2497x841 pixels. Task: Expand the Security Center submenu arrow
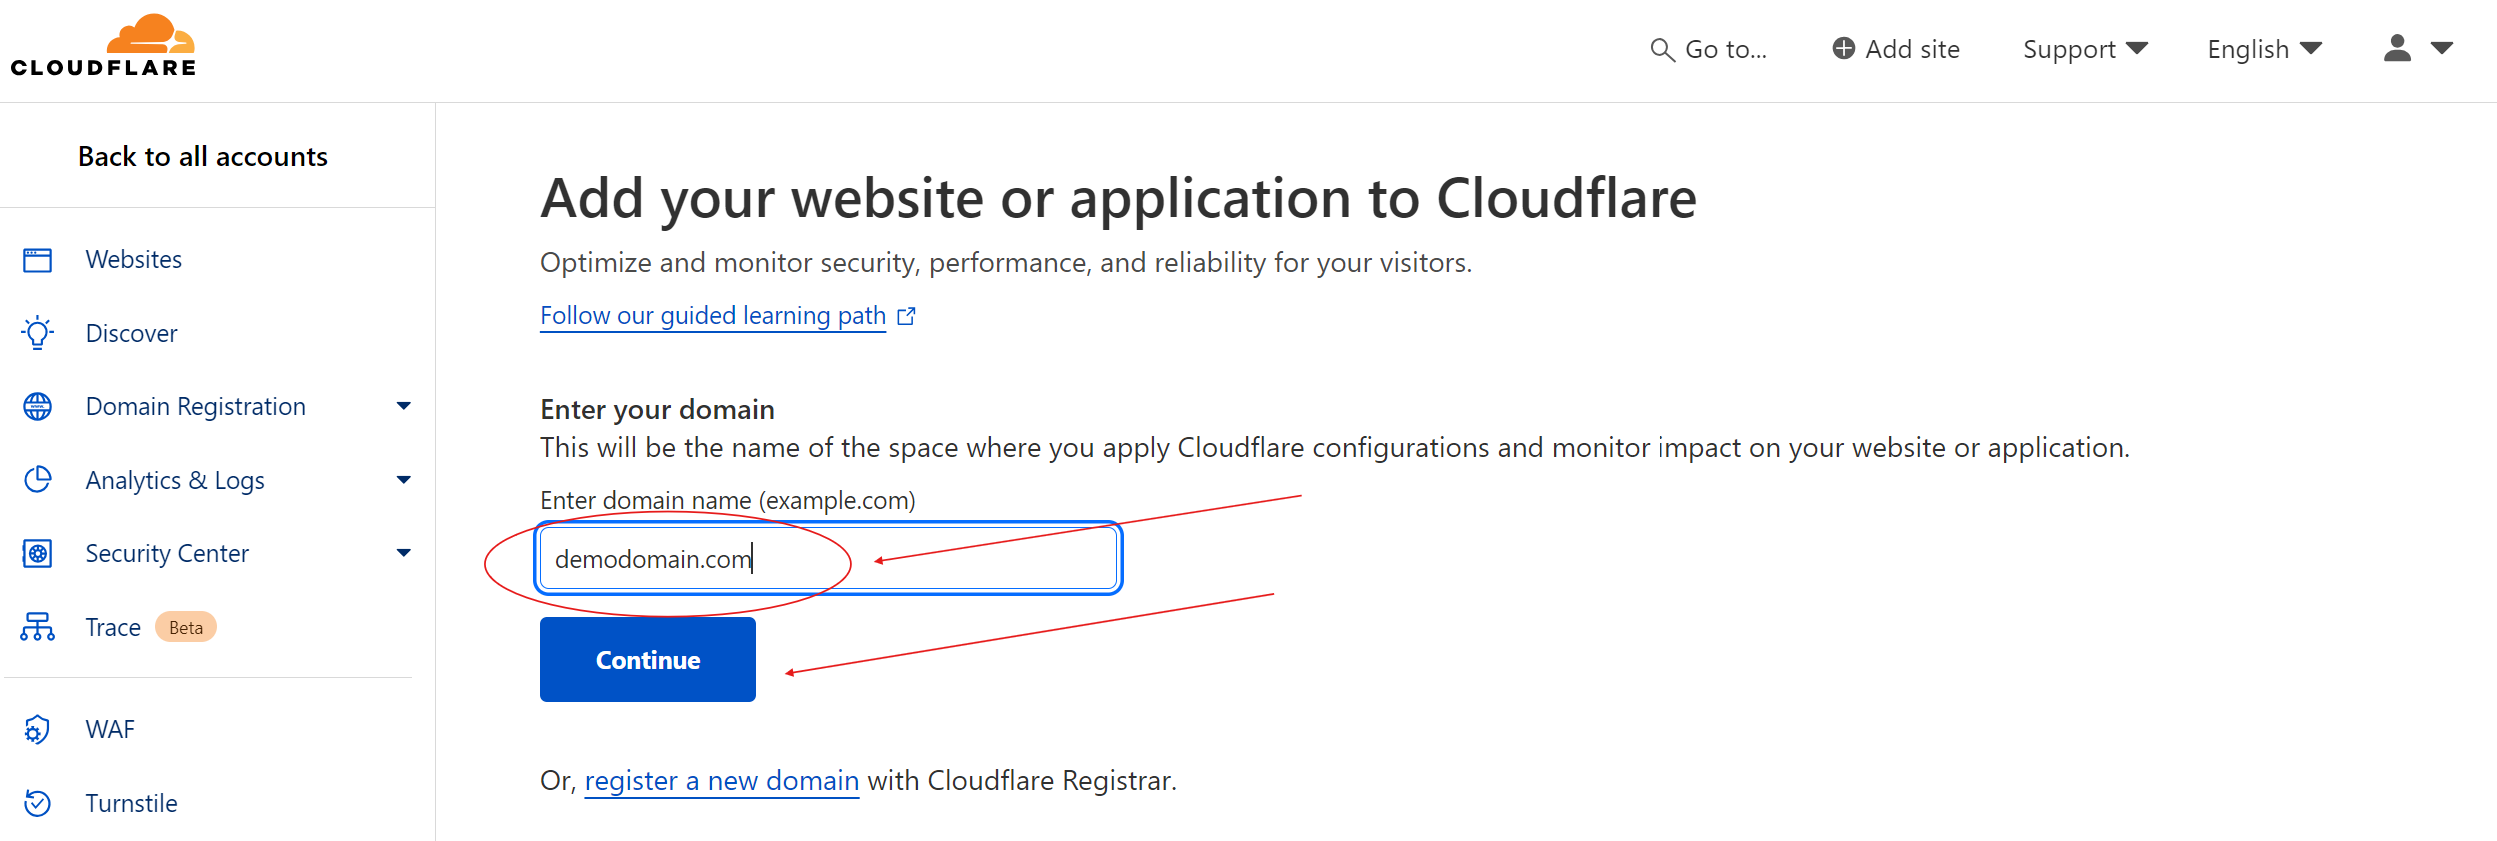coord(404,553)
